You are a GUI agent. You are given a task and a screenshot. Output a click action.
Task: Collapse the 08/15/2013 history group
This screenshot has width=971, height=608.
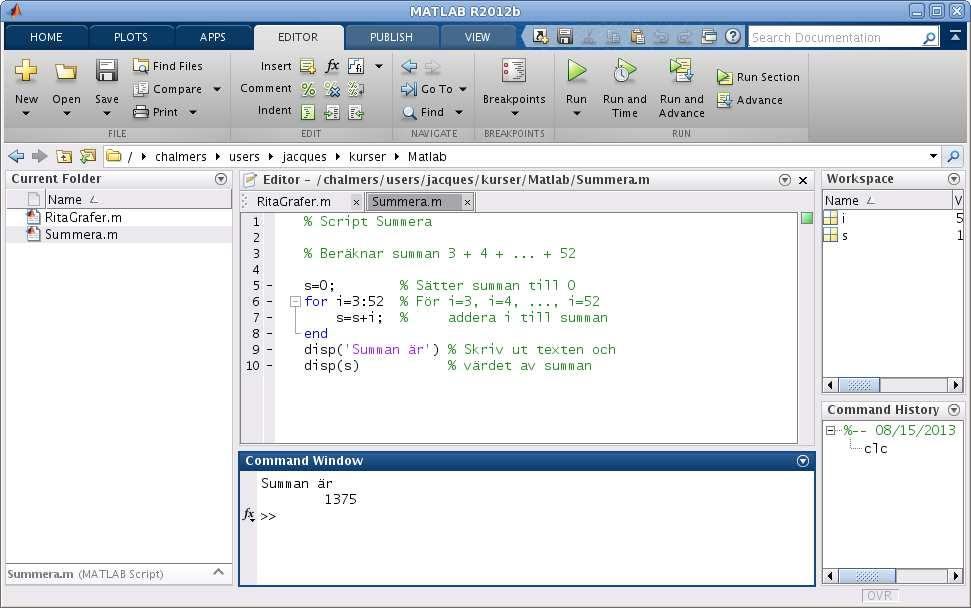tap(830, 430)
